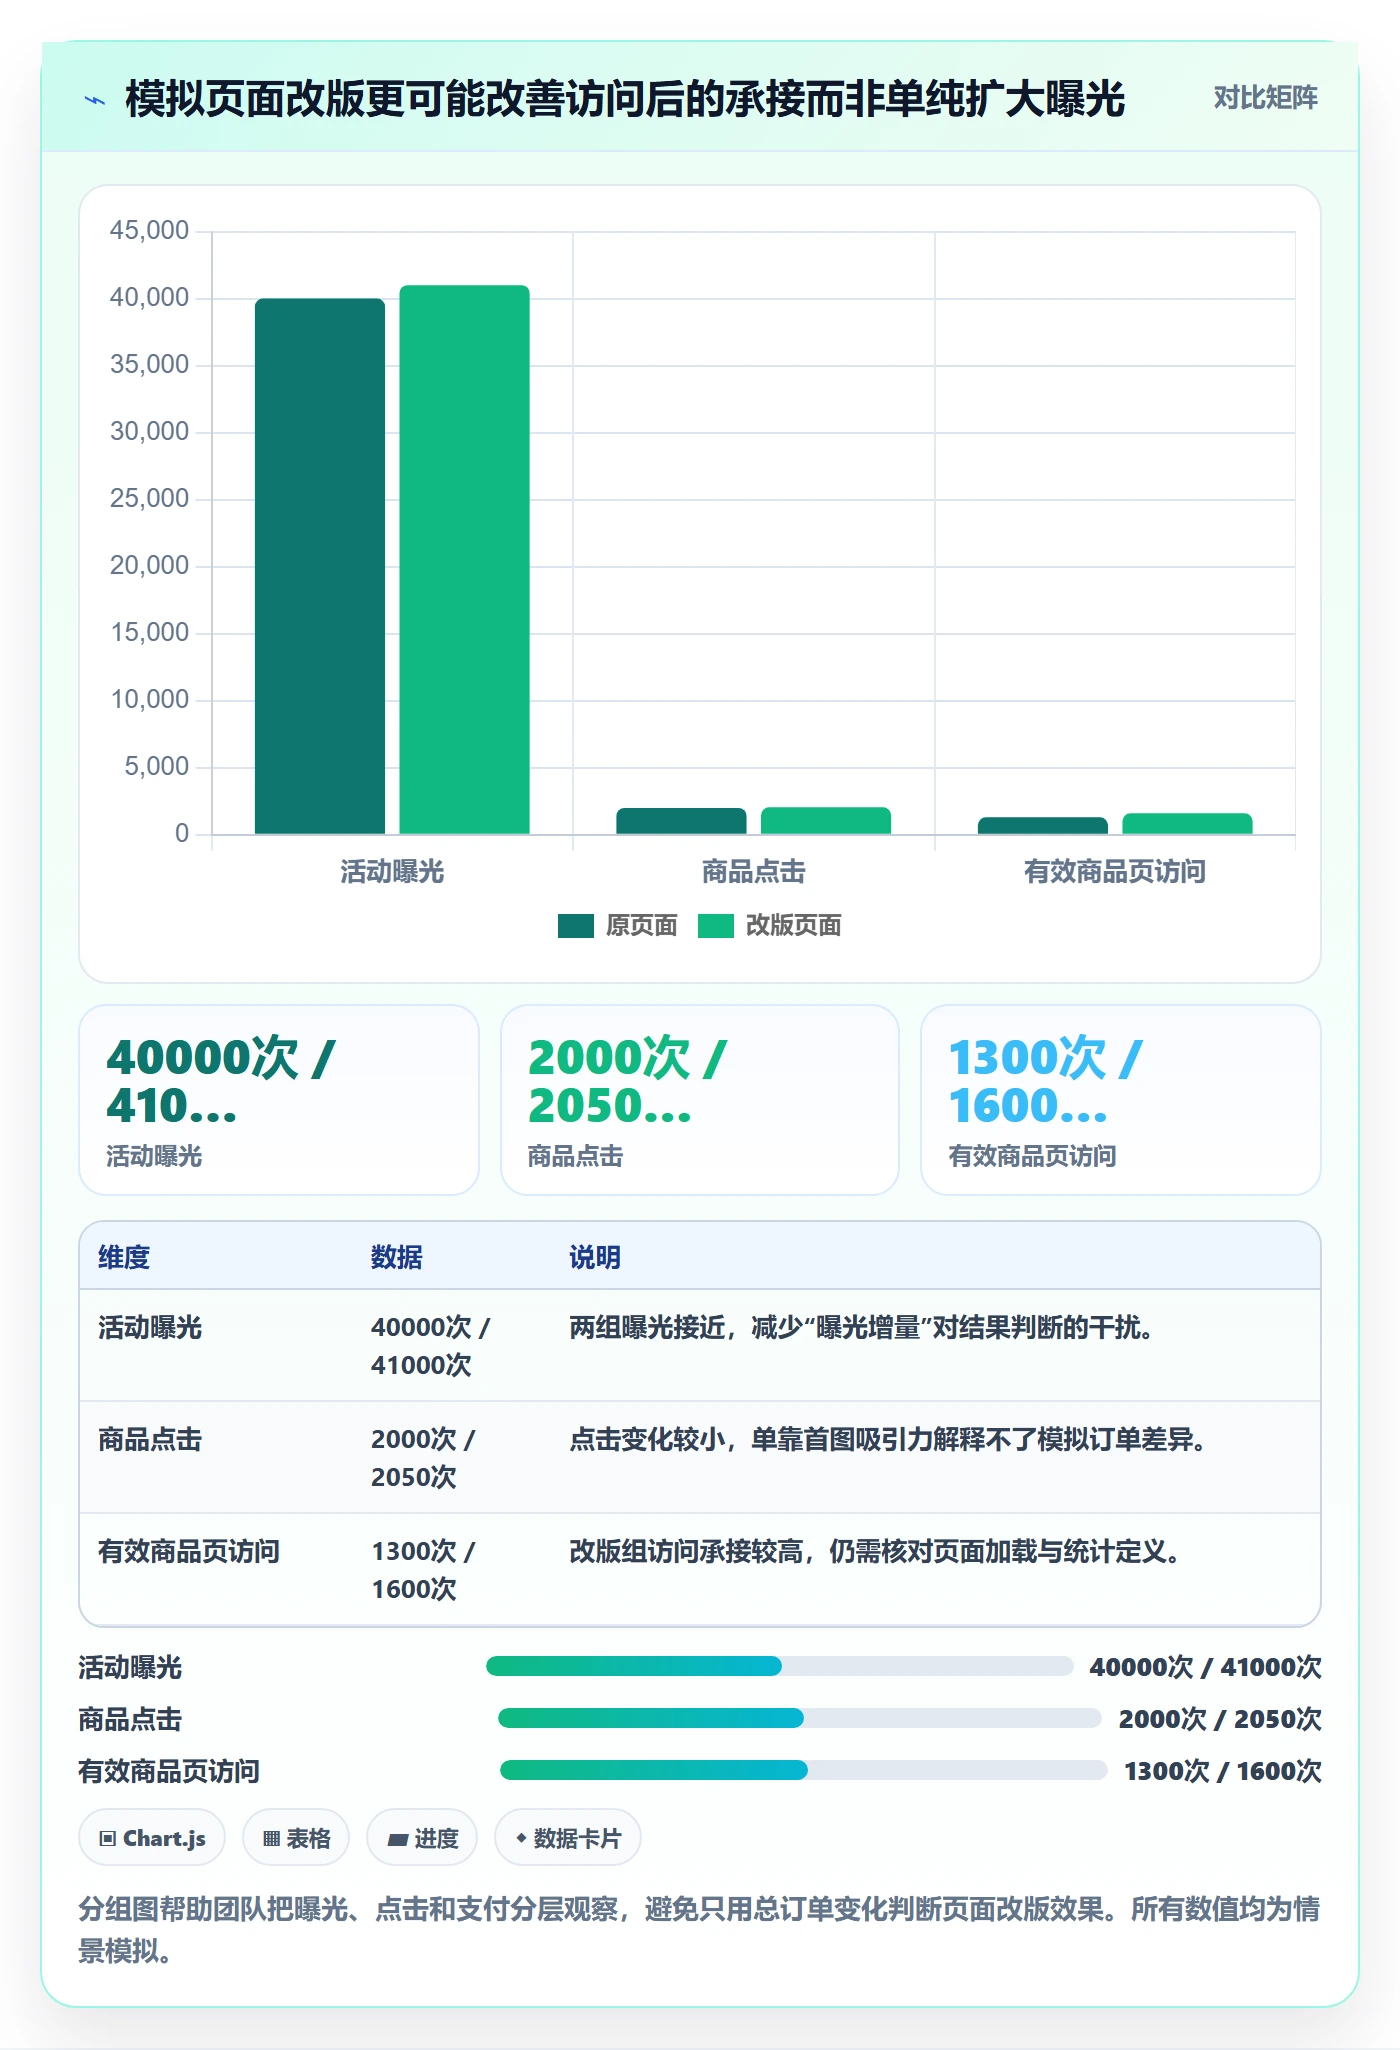Select the 数据卡片 chip
Image resolution: width=1400 pixels, height=2050 pixels.
(568, 1838)
